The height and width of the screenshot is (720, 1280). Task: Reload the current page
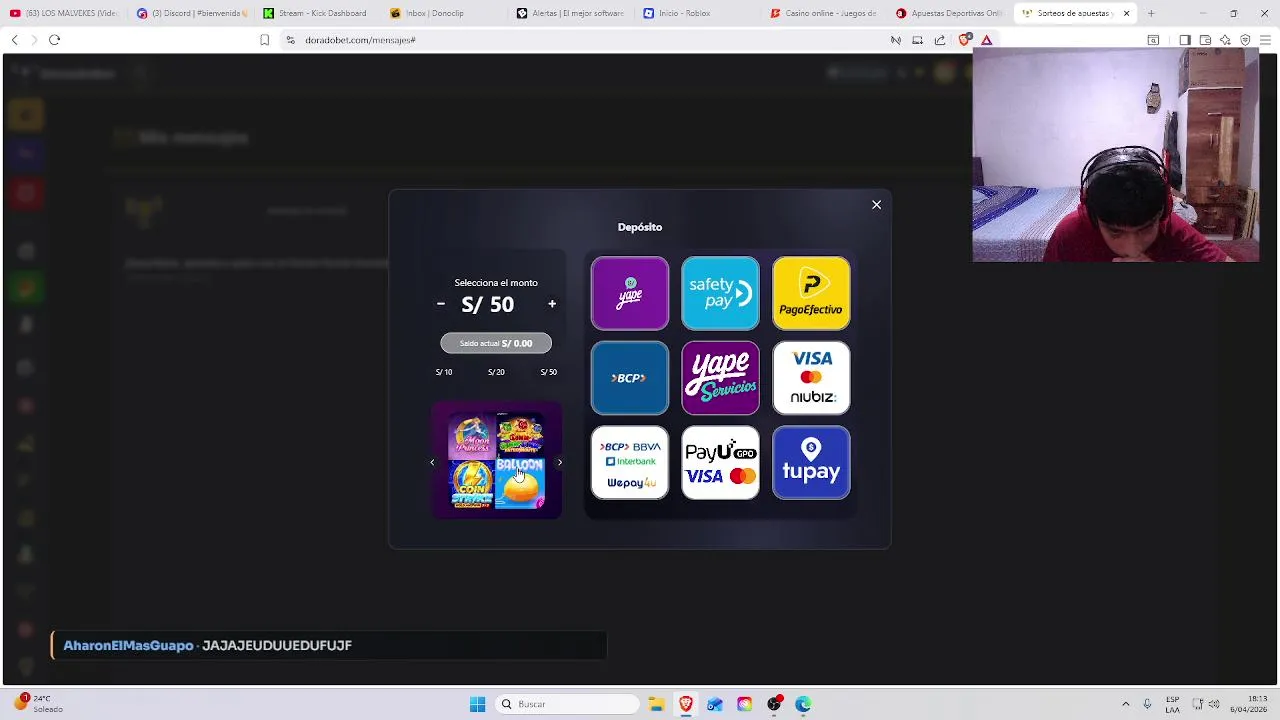tap(54, 40)
